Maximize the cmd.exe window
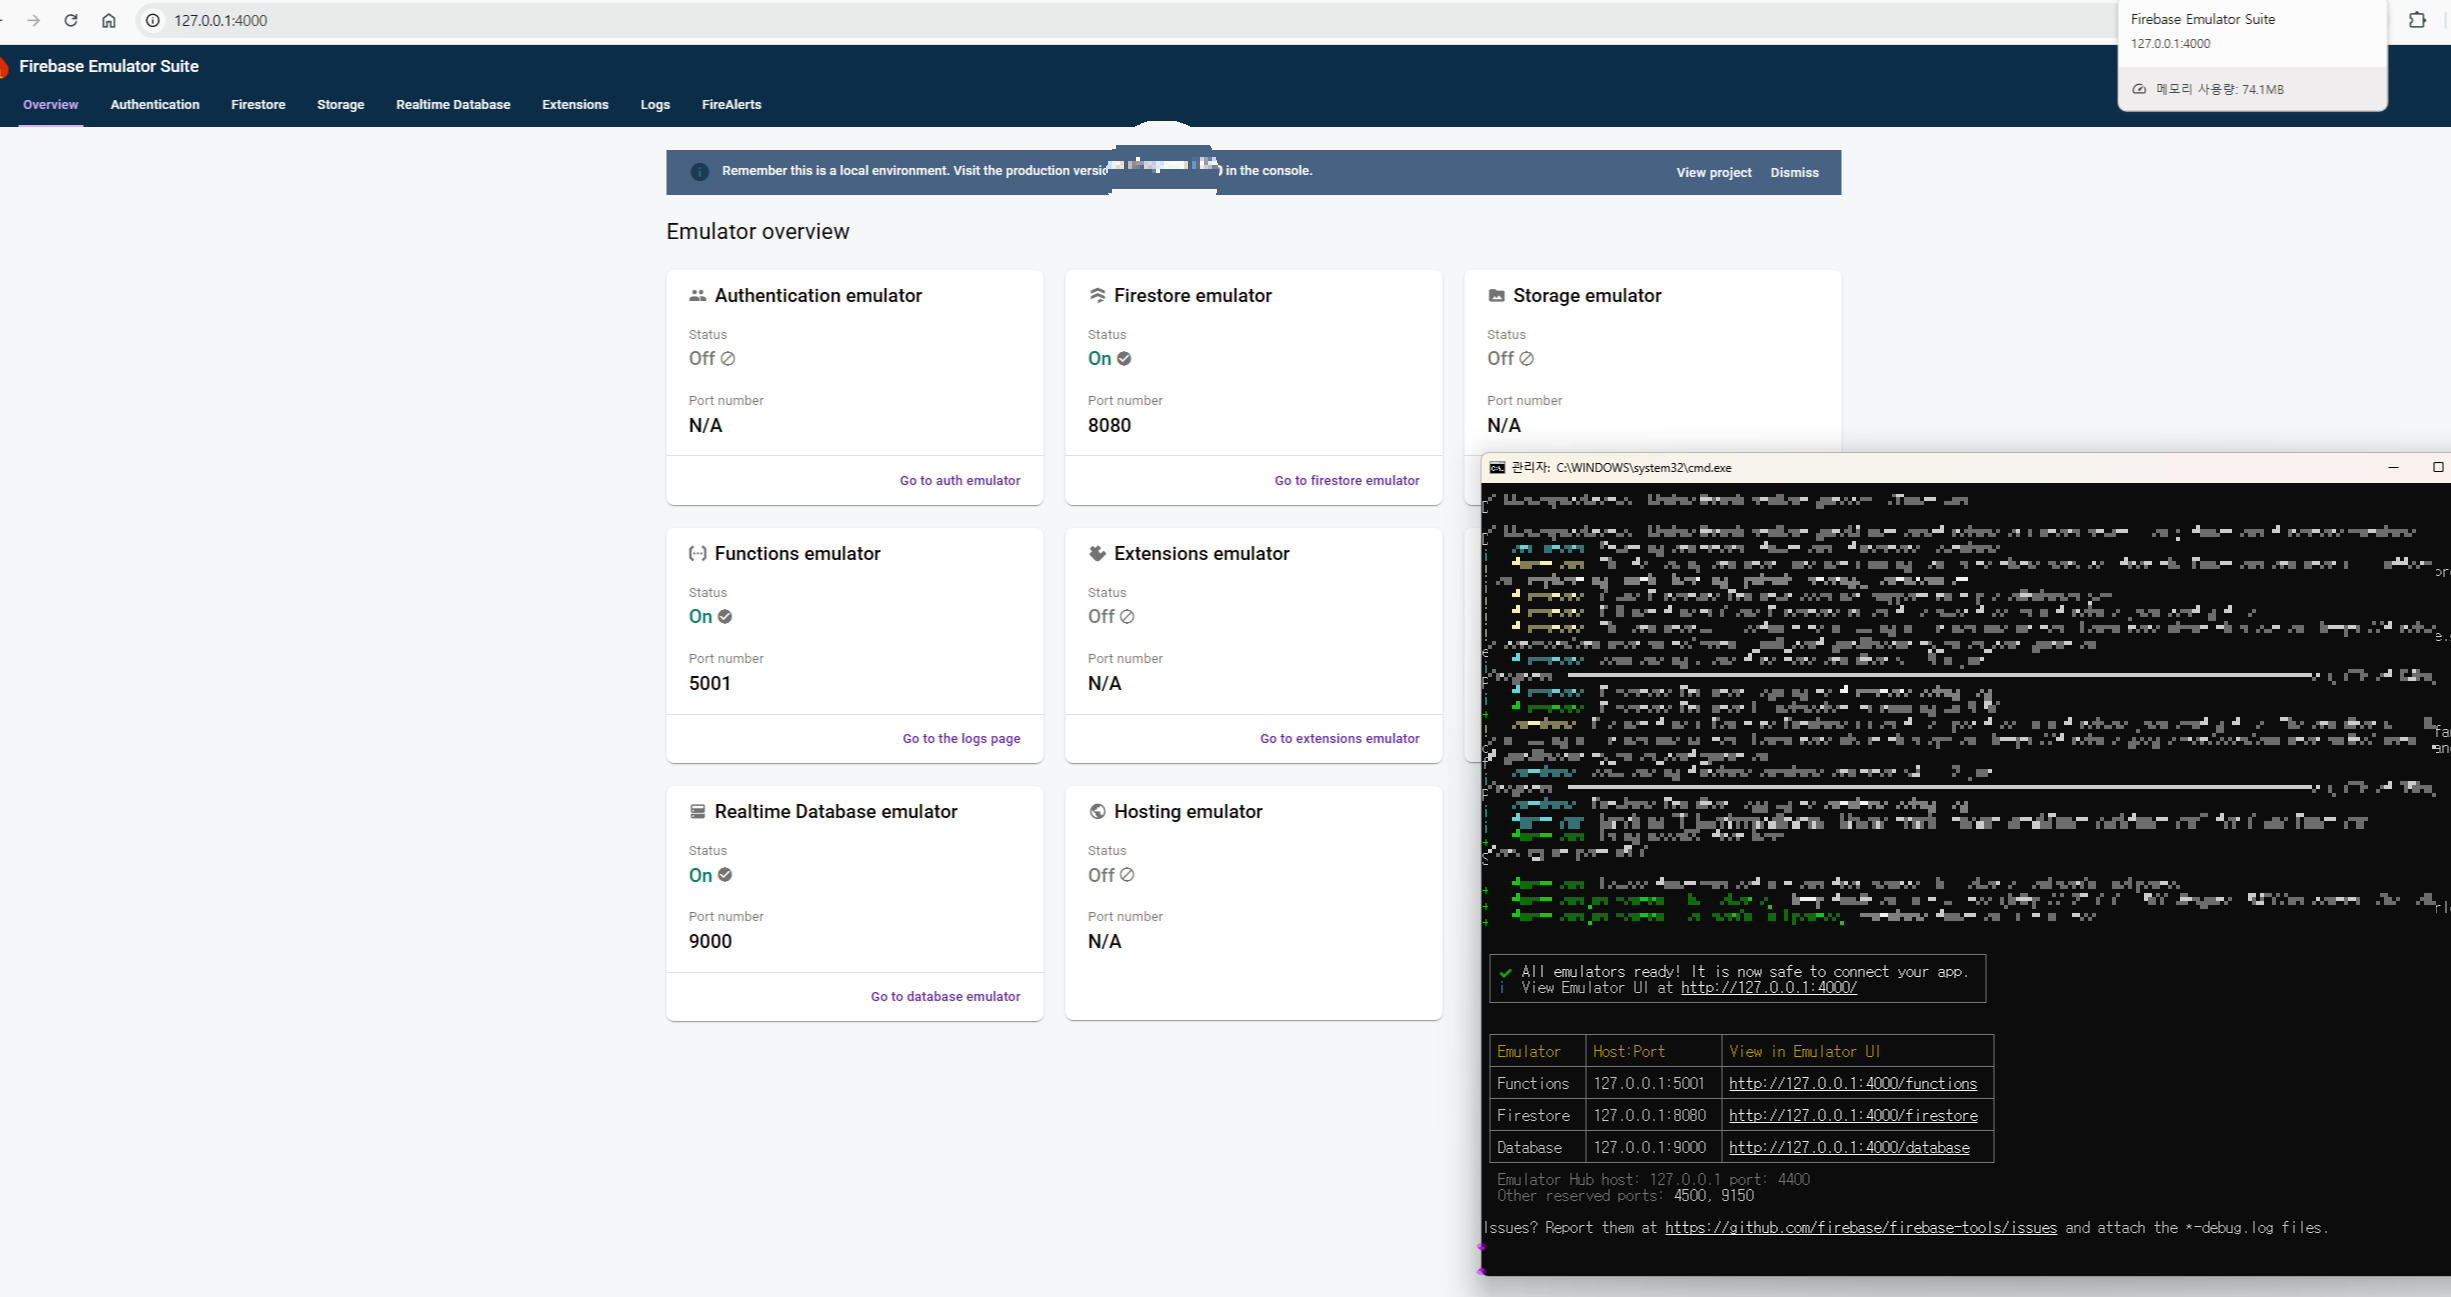2451x1297 pixels. [x=2437, y=467]
